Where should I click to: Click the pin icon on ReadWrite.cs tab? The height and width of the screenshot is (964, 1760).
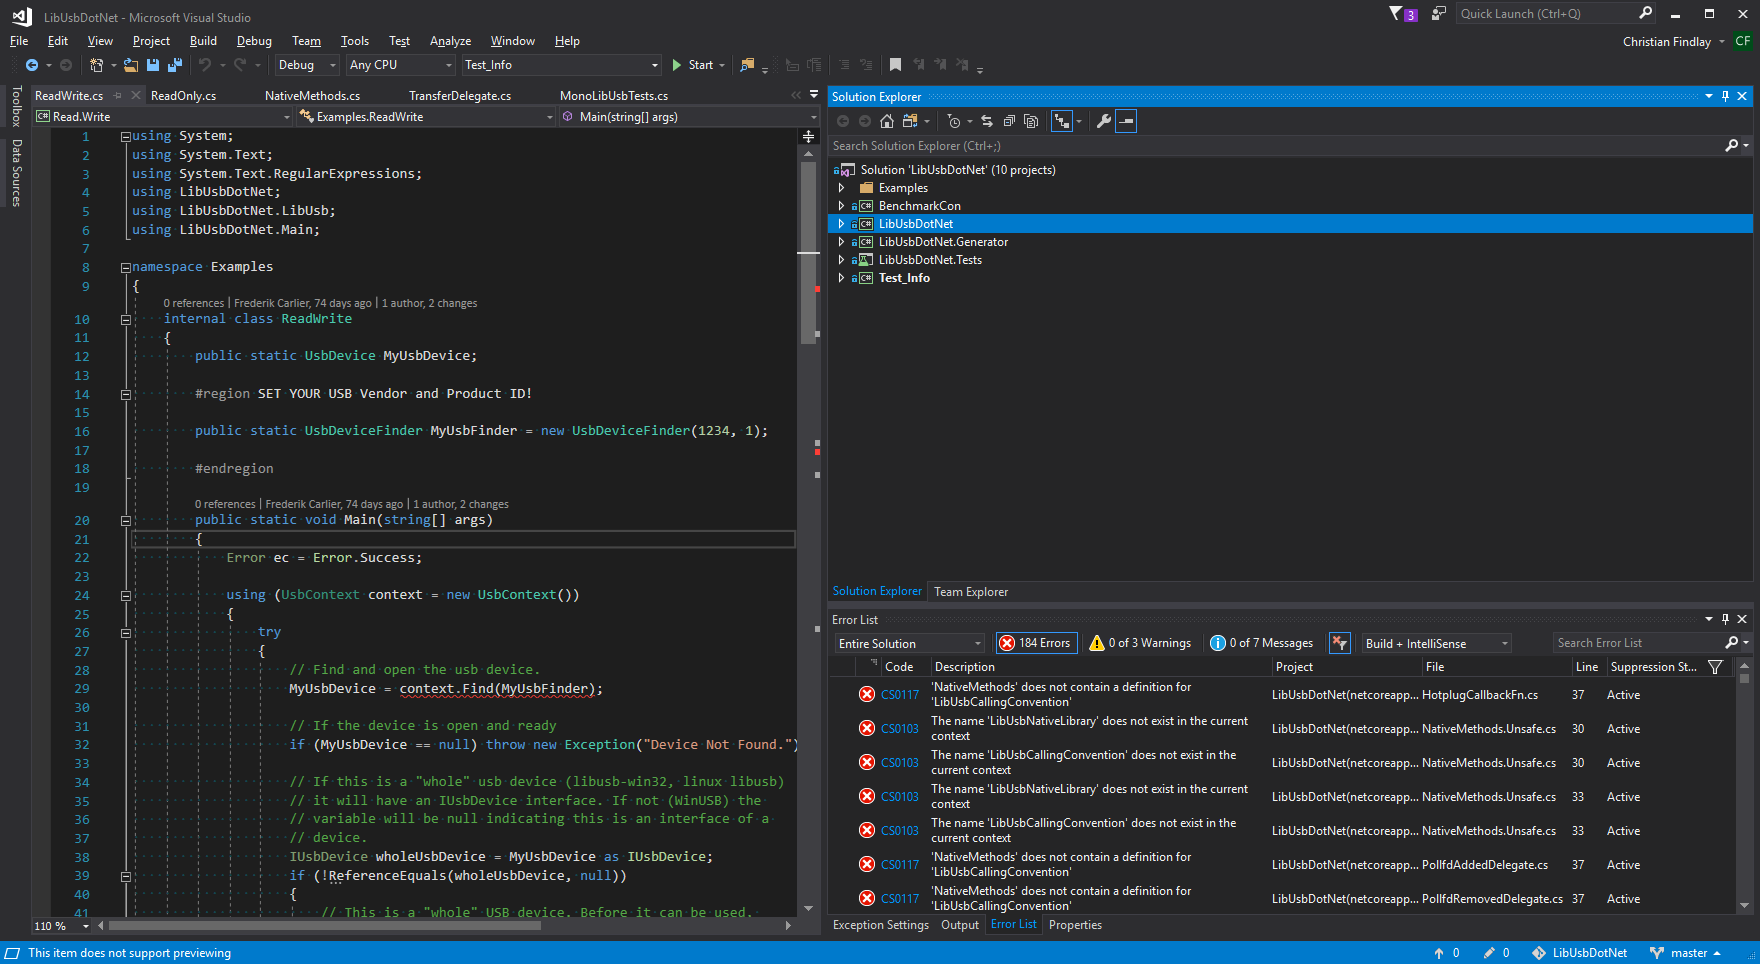(118, 96)
